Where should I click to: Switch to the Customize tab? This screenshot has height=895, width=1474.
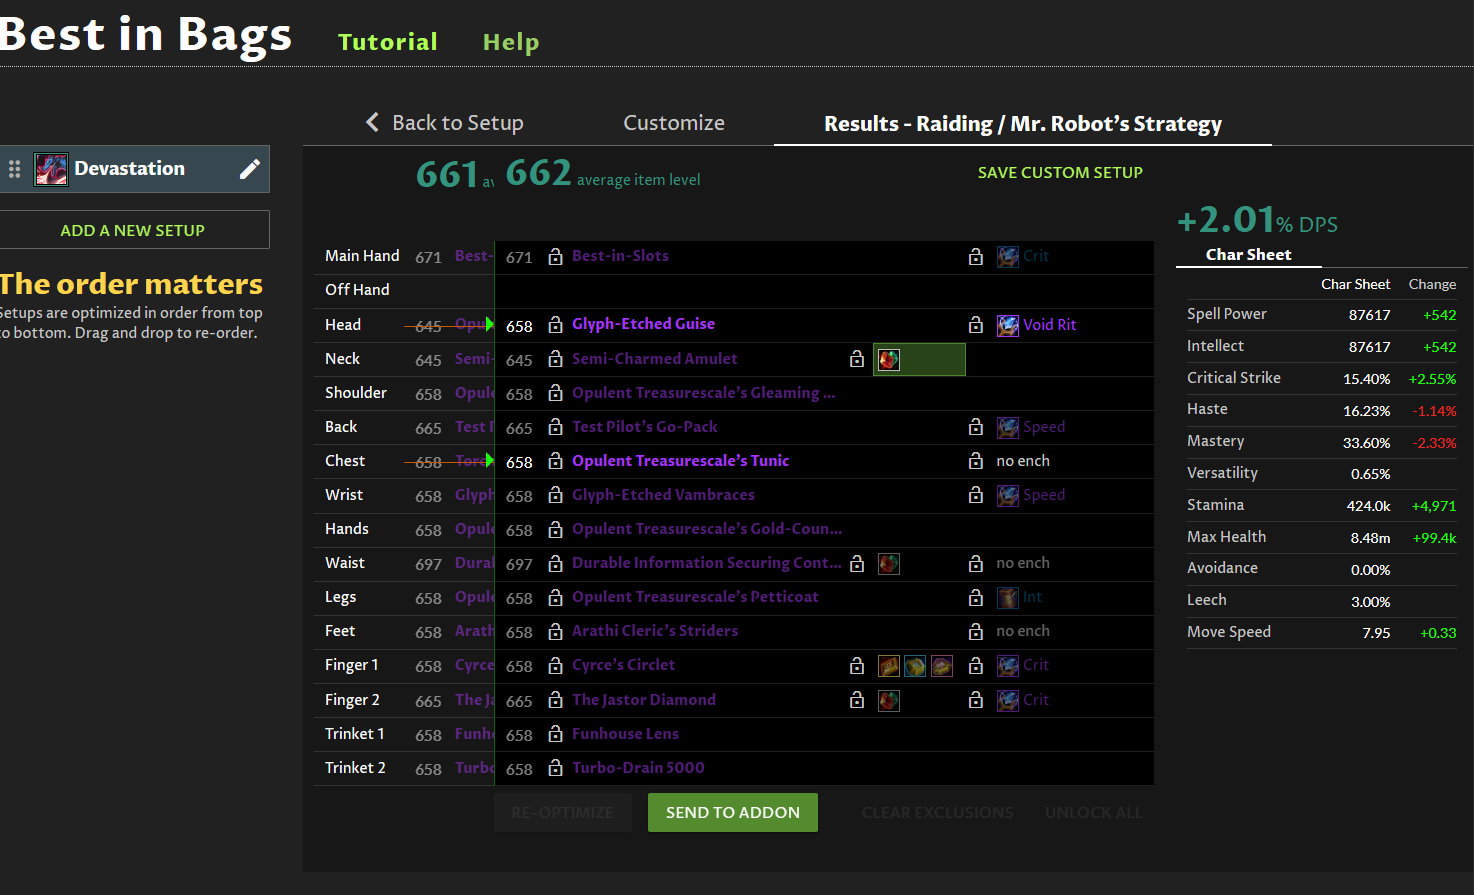[x=674, y=122]
